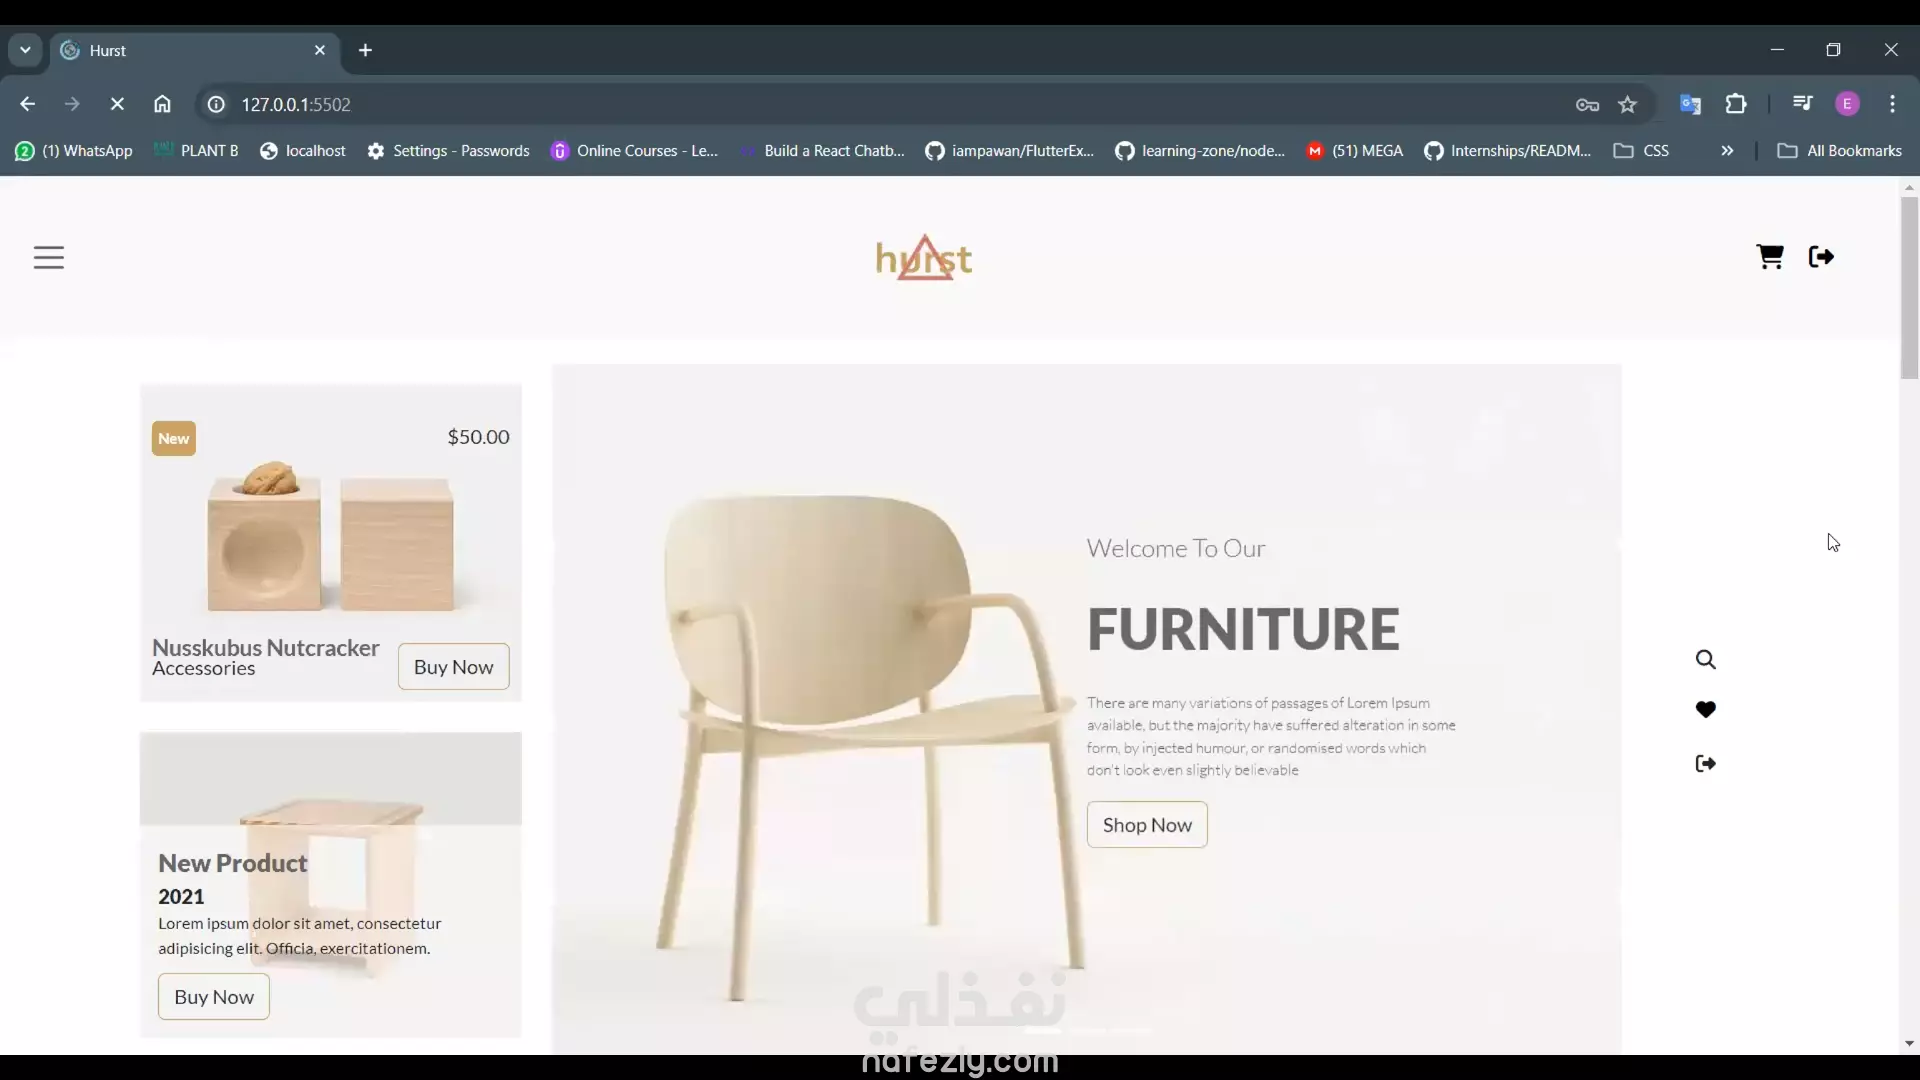Click Buy Now for Nusskubus Nutcracker
1920x1080 pixels.
pyautogui.click(x=454, y=667)
